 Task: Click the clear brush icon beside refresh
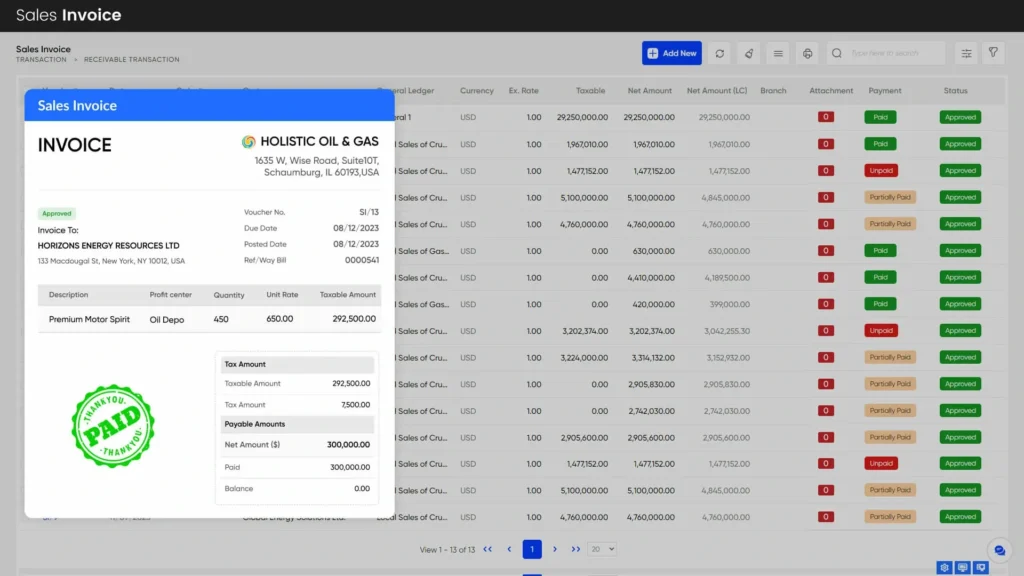749,53
